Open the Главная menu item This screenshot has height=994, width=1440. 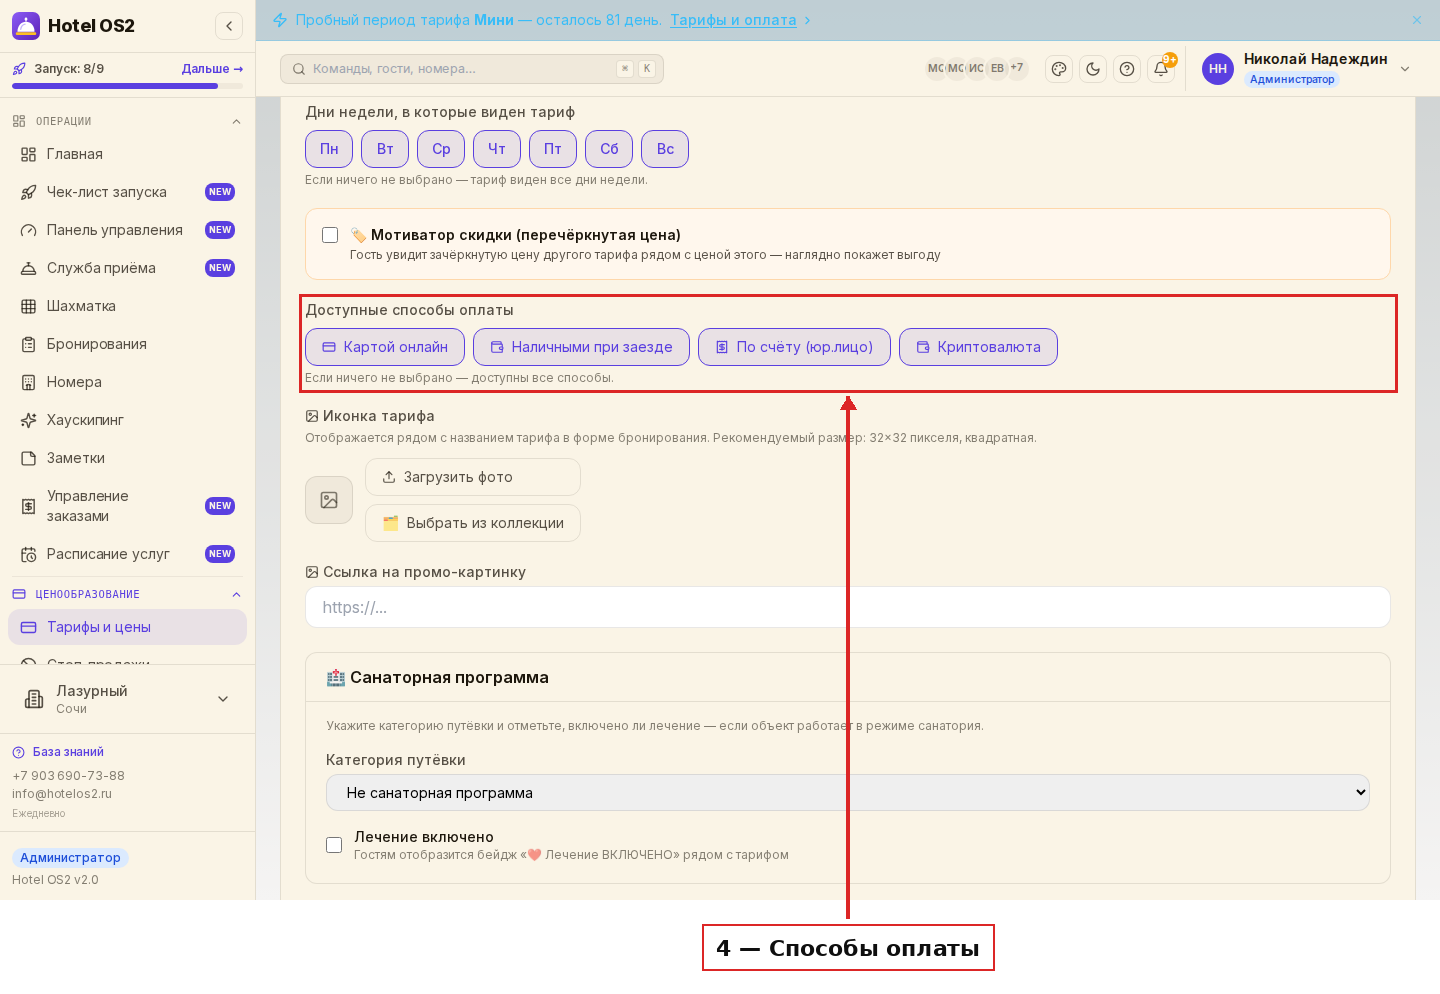pyautogui.click(x=127, y=154)
